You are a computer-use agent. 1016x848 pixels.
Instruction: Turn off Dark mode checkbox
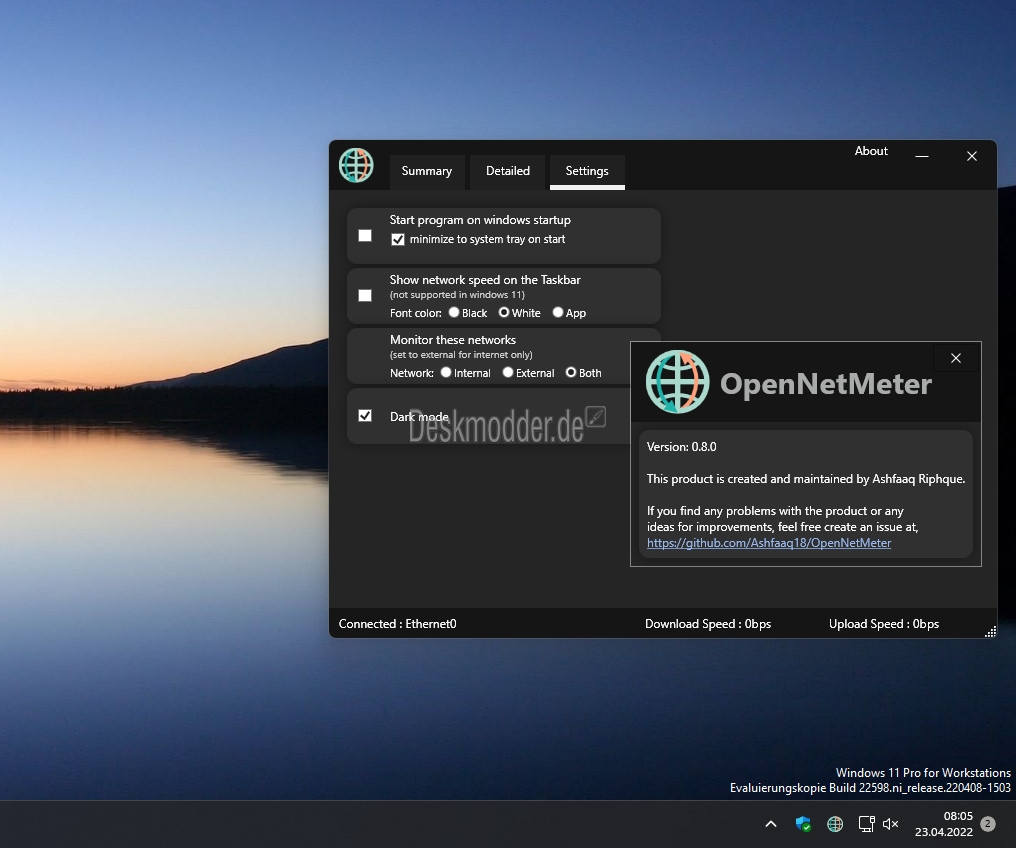pos(365,416)
